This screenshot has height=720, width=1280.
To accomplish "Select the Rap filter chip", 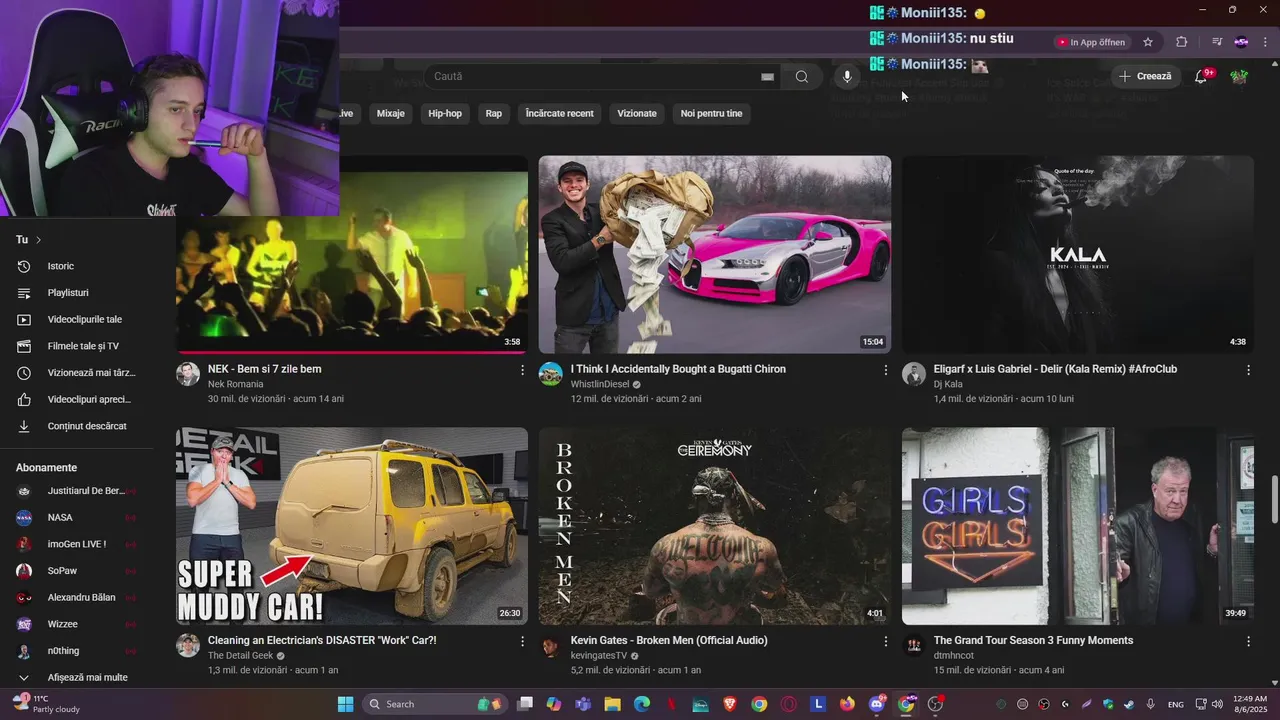I will tap(494, 113).
